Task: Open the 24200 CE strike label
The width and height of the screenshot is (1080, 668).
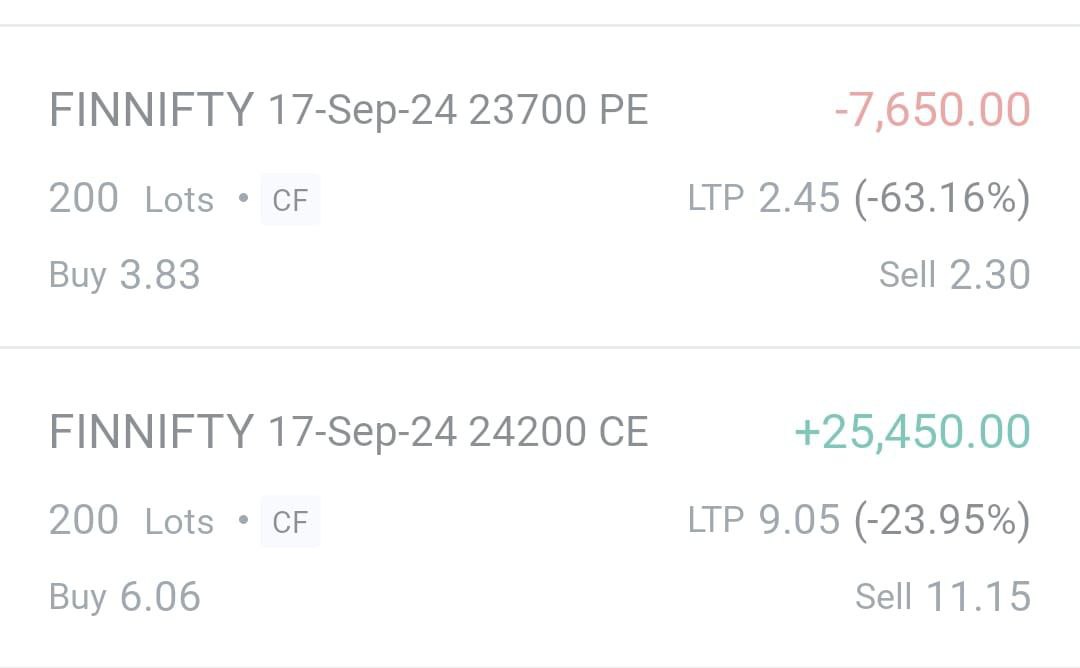Action: tap(558, 432)
